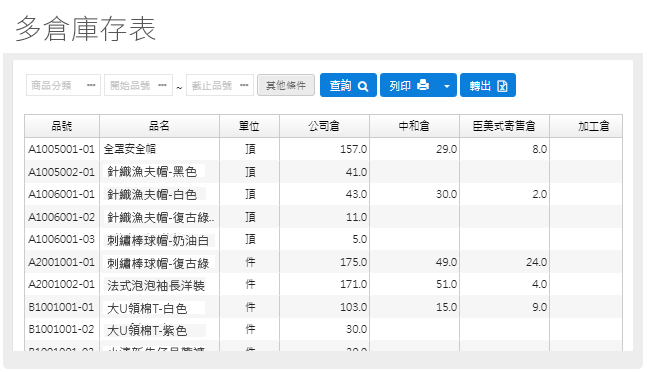Open 其他條件 filter options

click(x=286, y=85)
